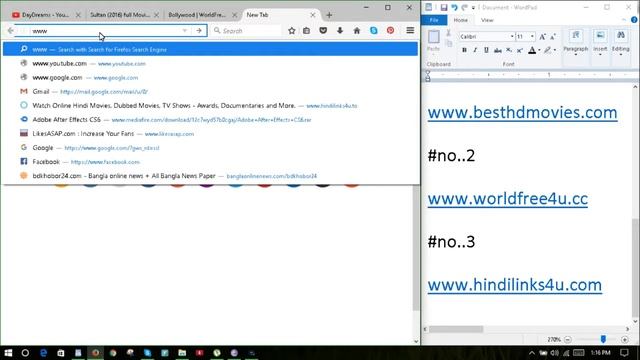Image resolution: width=640 pixels, height=360 pixels.
Task: Adjust the WordPad zoom slider handle
Action: click(x=603, y=339)
